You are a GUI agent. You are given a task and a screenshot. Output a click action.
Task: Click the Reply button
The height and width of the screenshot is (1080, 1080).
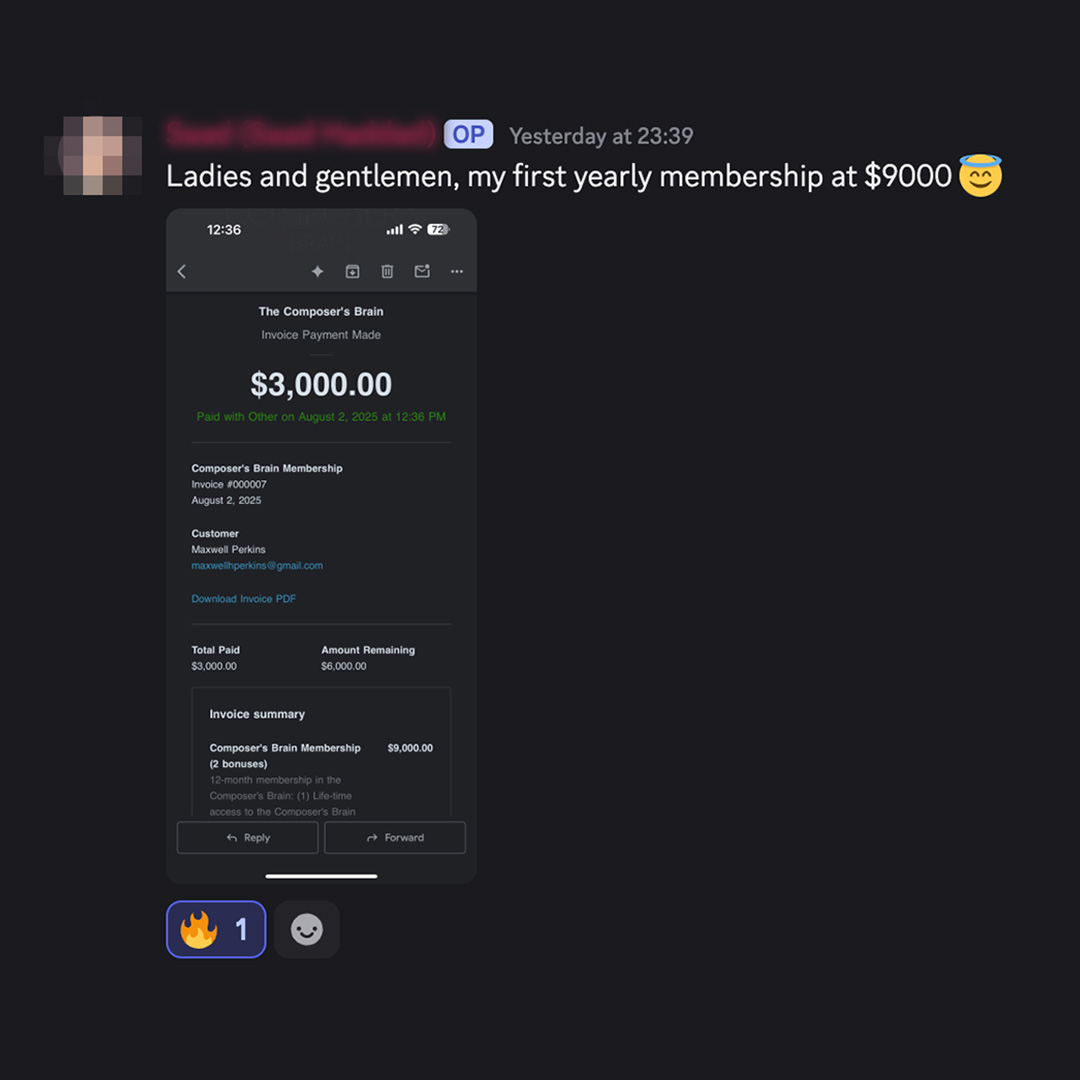(247, 838)
